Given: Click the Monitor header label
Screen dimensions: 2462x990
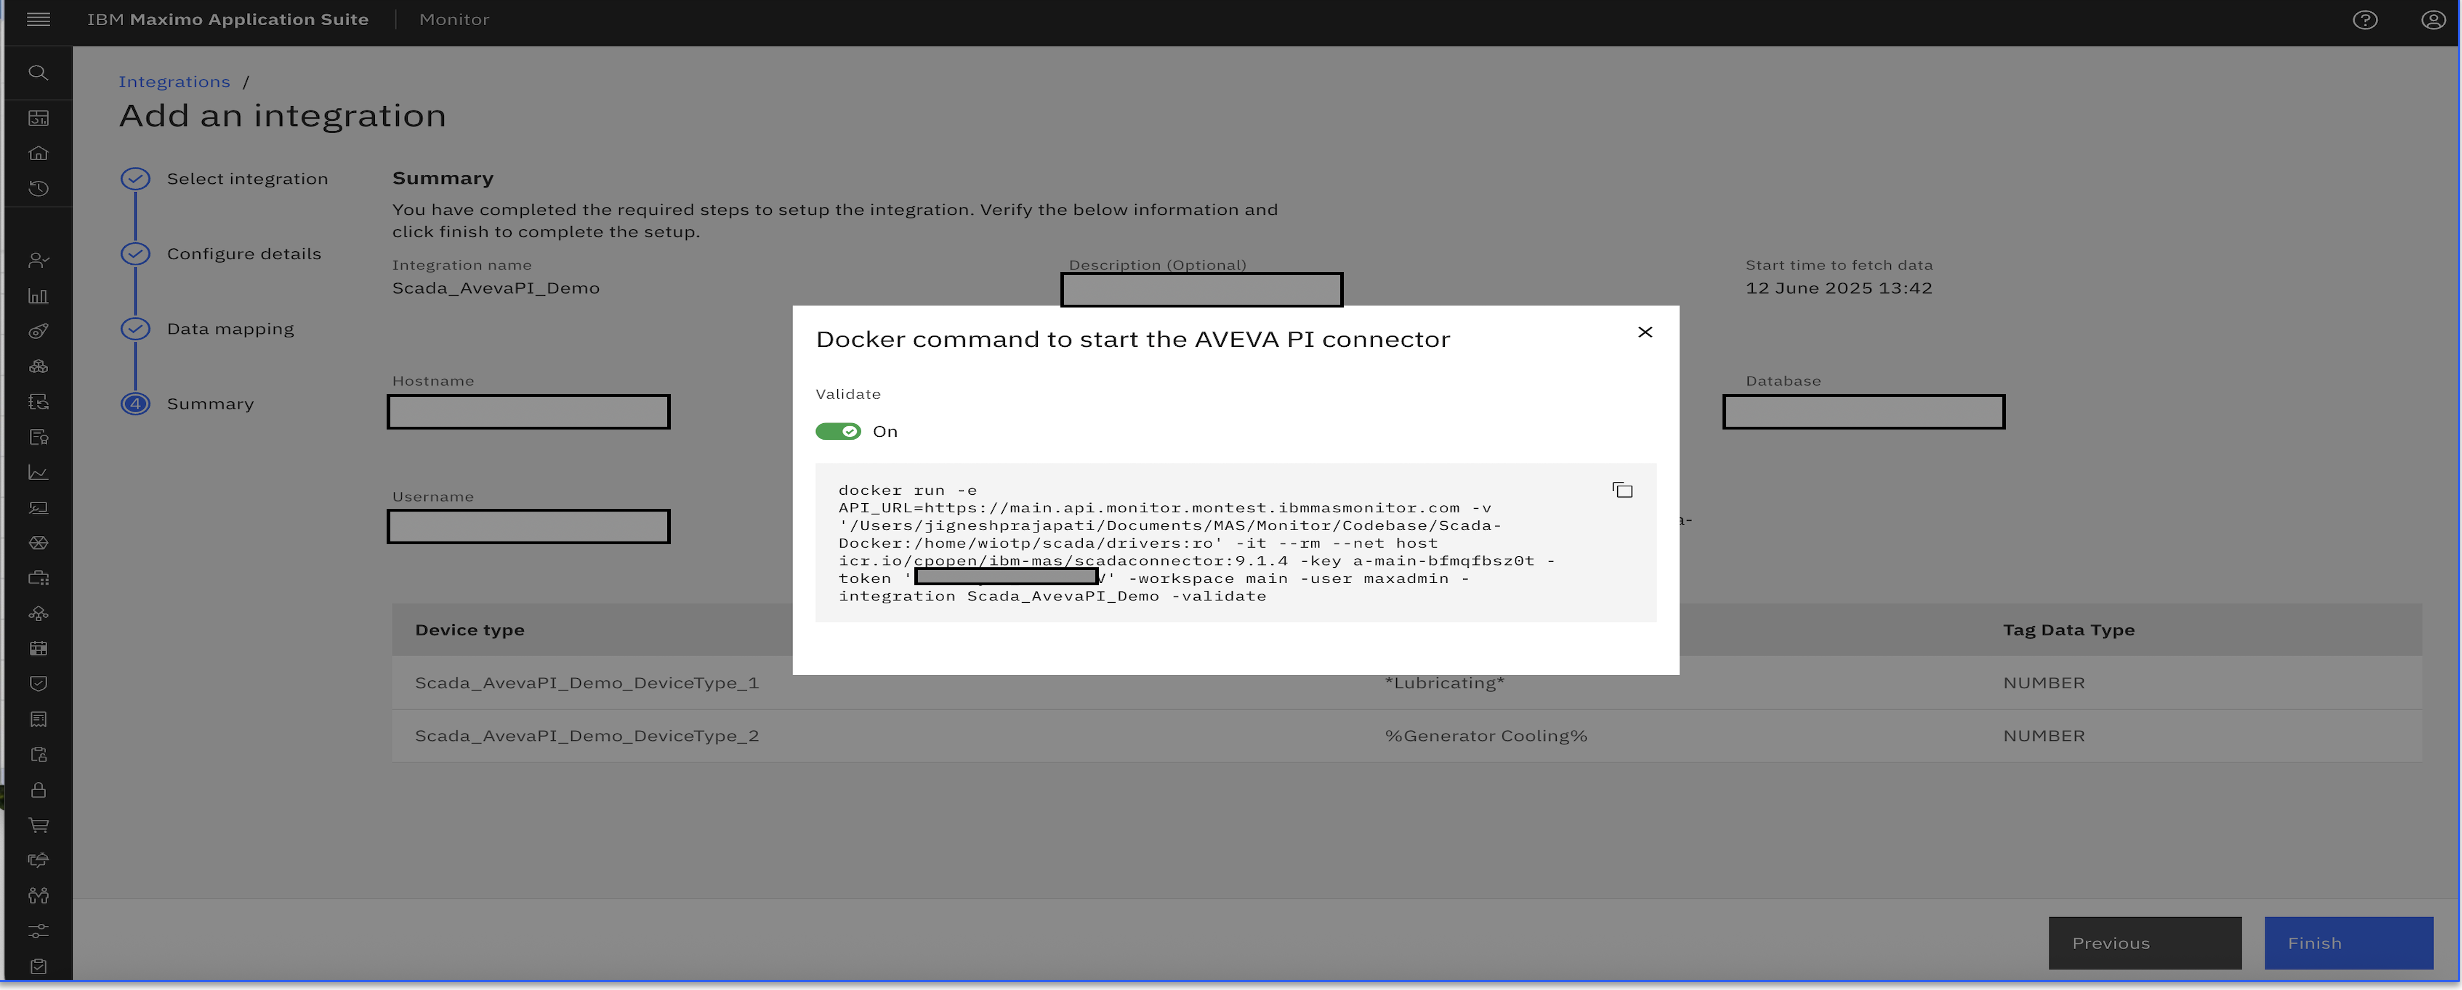Looking at the screenshot, I should (454, 20).
